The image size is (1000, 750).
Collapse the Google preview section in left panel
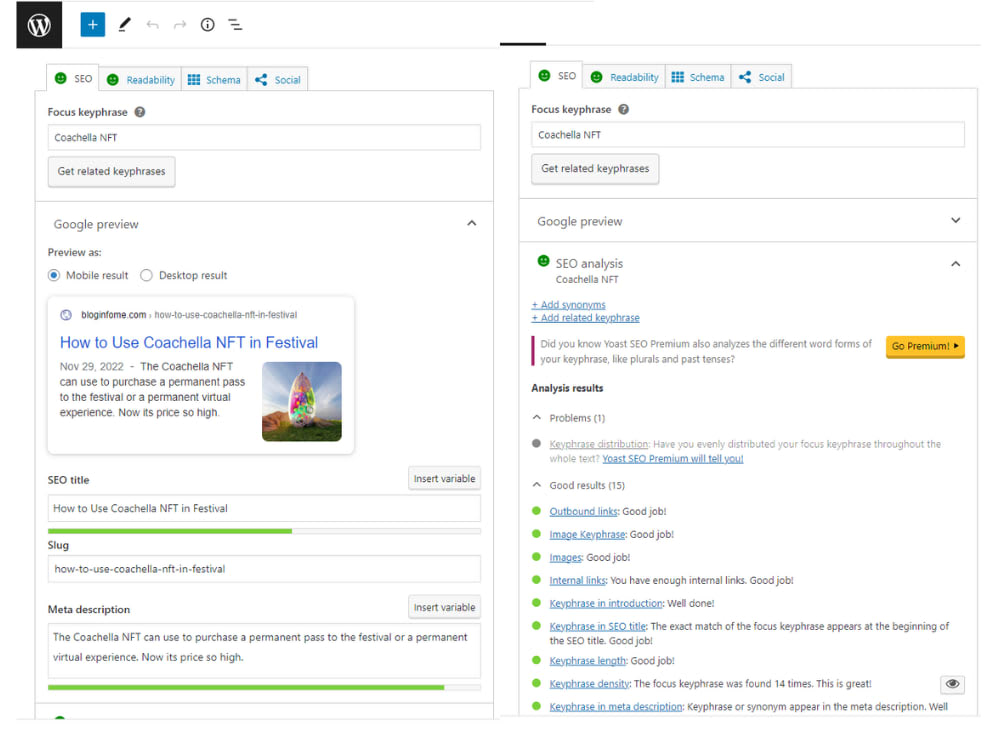471,223
